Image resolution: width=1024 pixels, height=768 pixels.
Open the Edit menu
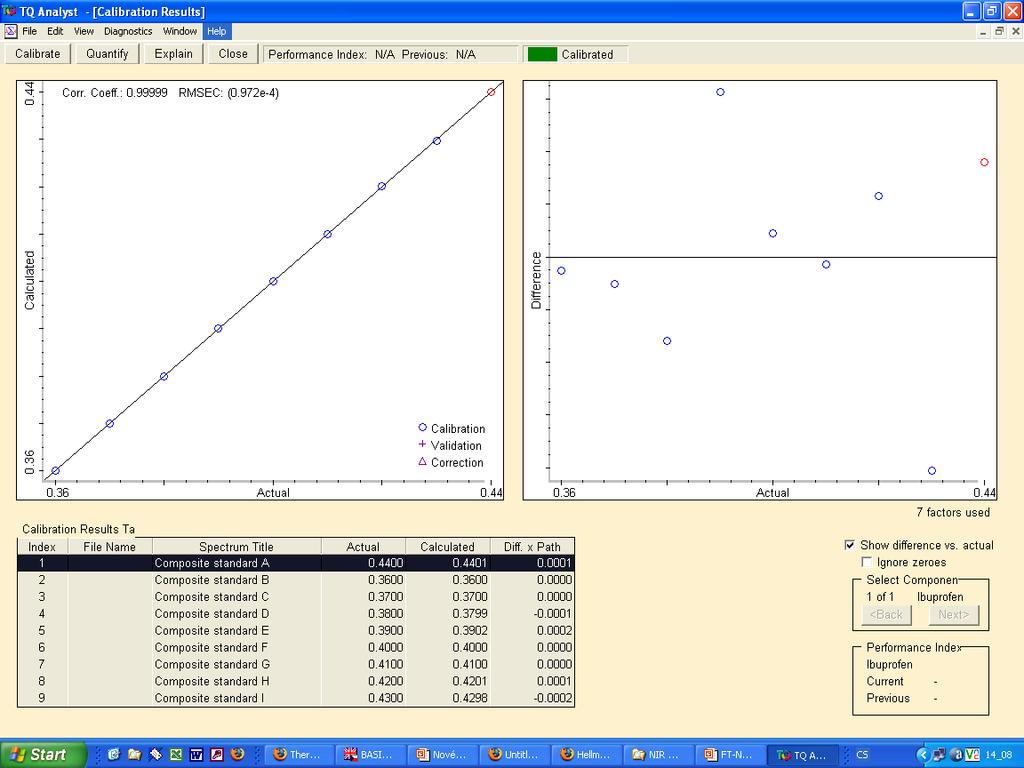tap(55, 31)
